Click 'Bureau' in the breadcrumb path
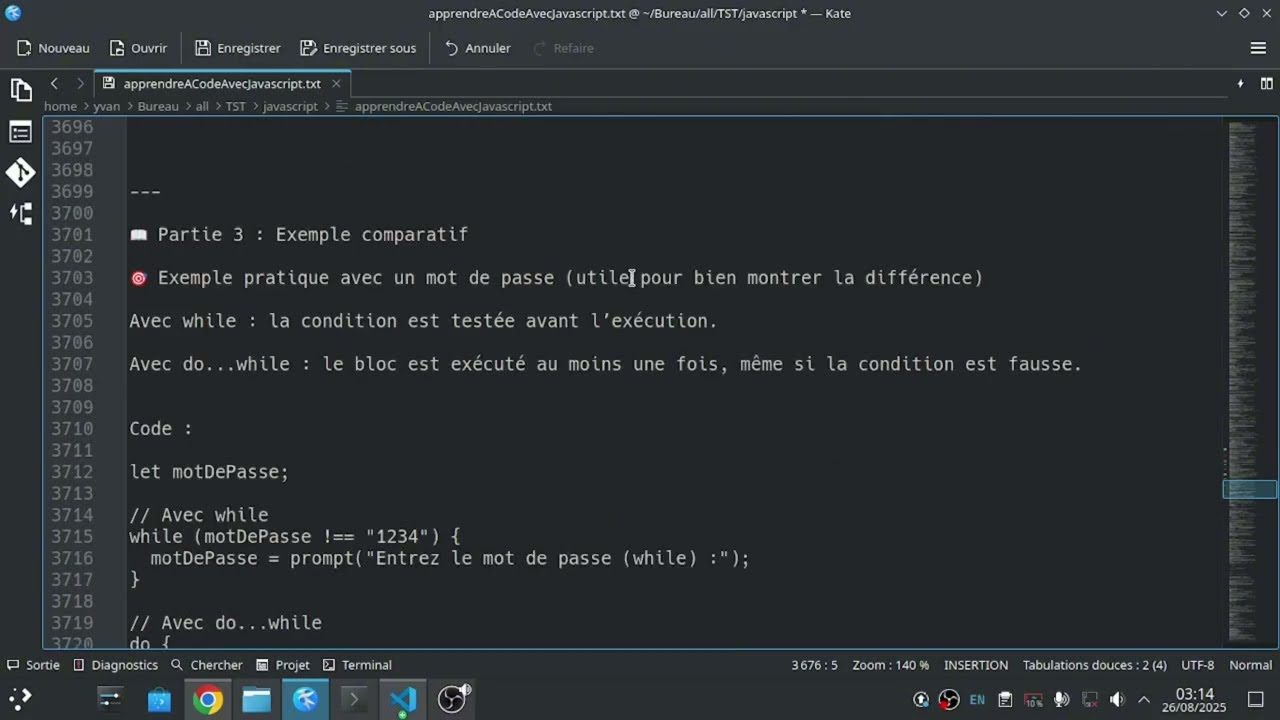The image size is (1280, 720). point(158,106)
